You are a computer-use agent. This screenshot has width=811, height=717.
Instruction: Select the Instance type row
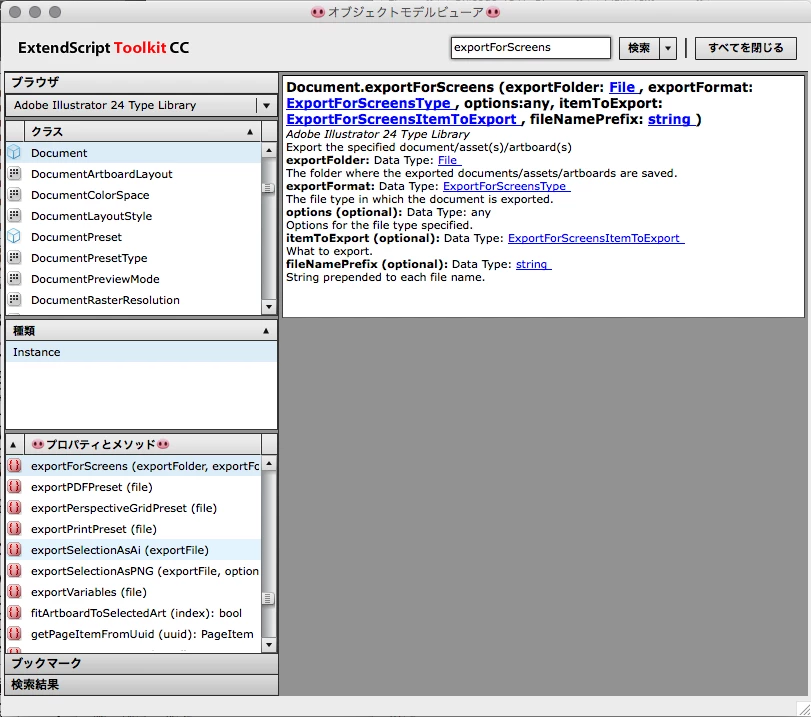(141, 352)
